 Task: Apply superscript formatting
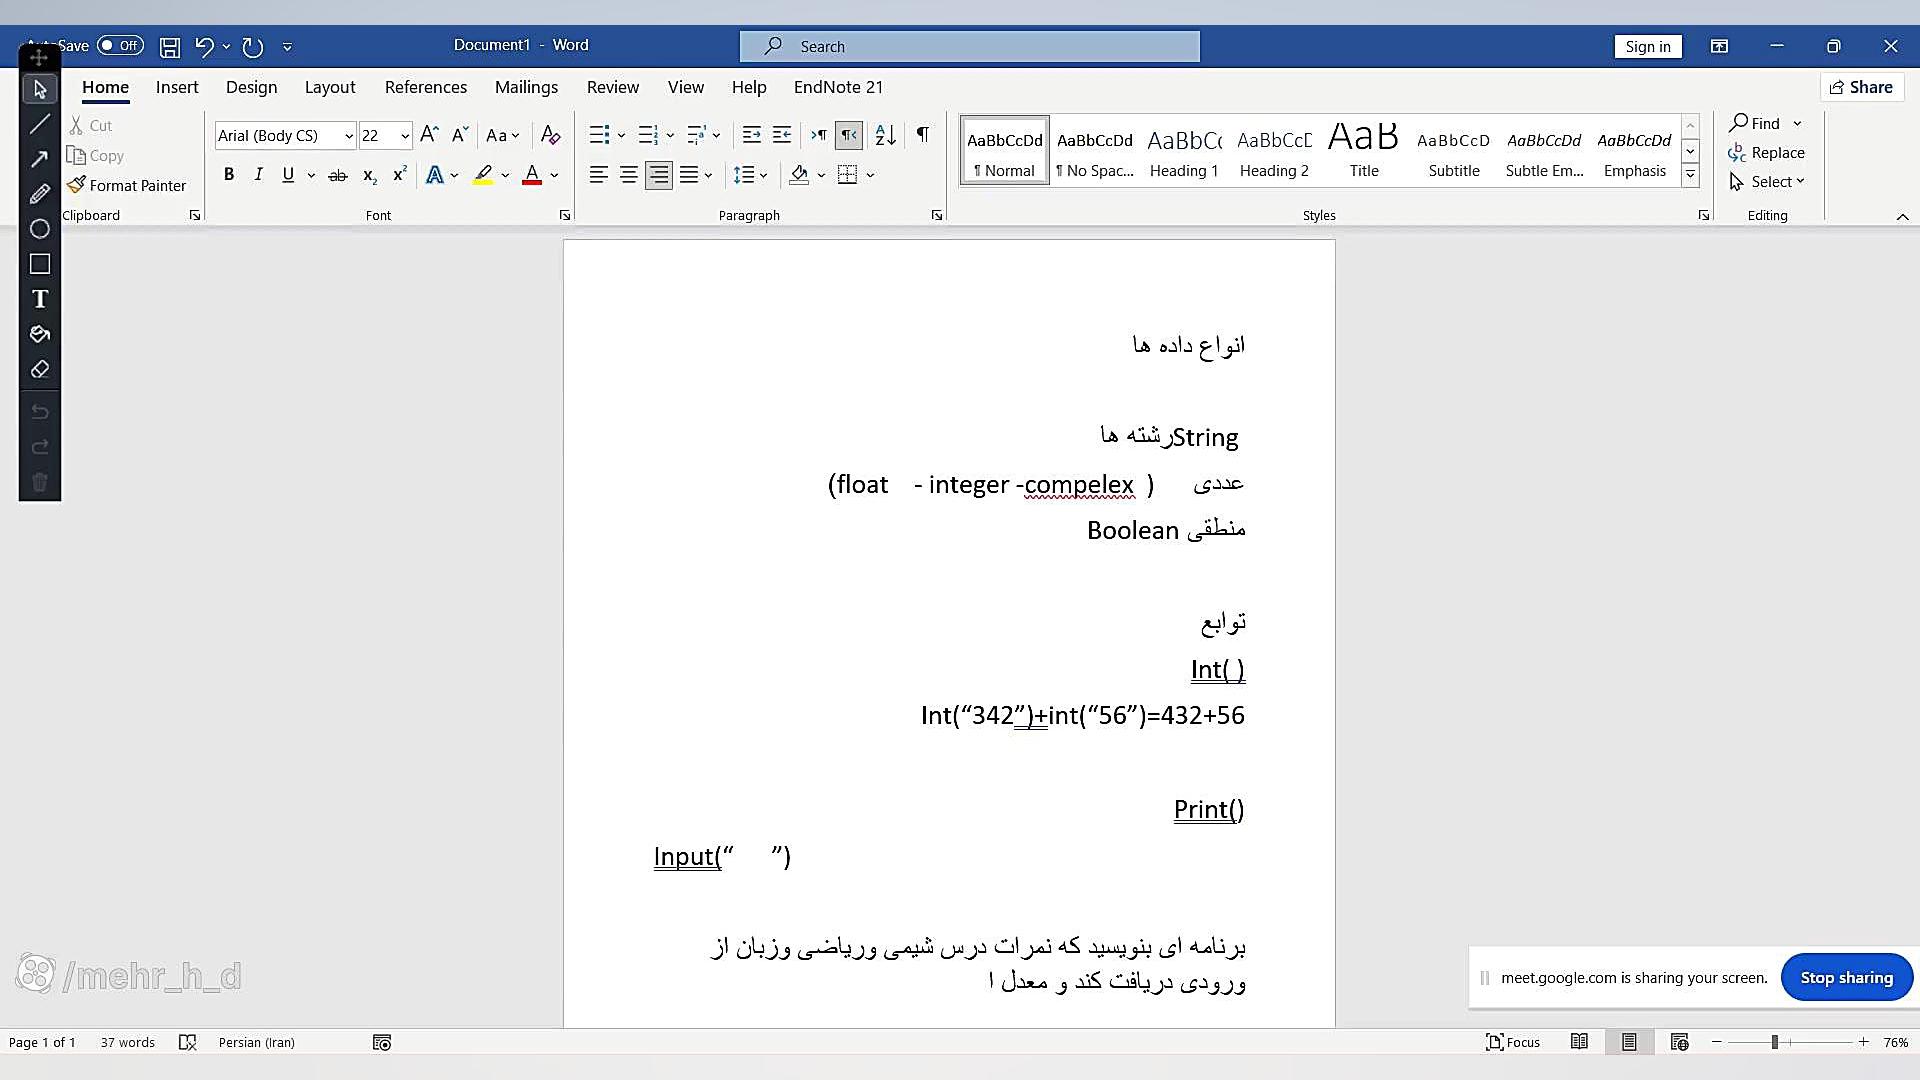coord(399,175)
